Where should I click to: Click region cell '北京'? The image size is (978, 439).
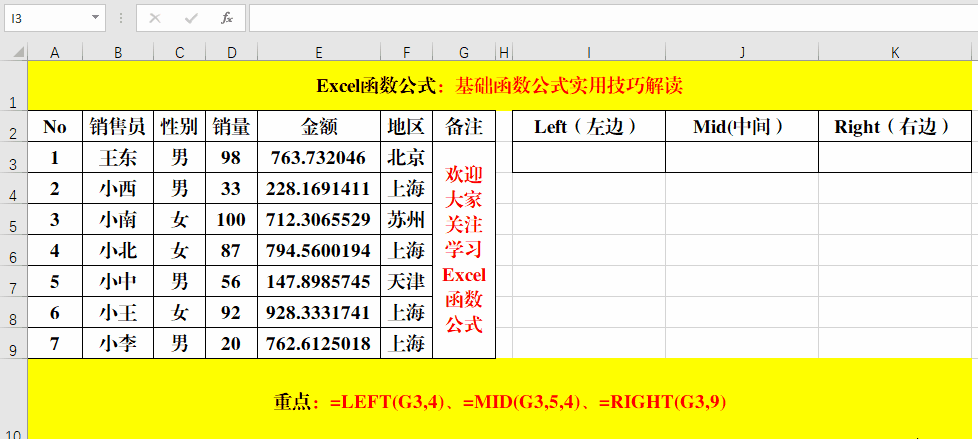[407, 157]
